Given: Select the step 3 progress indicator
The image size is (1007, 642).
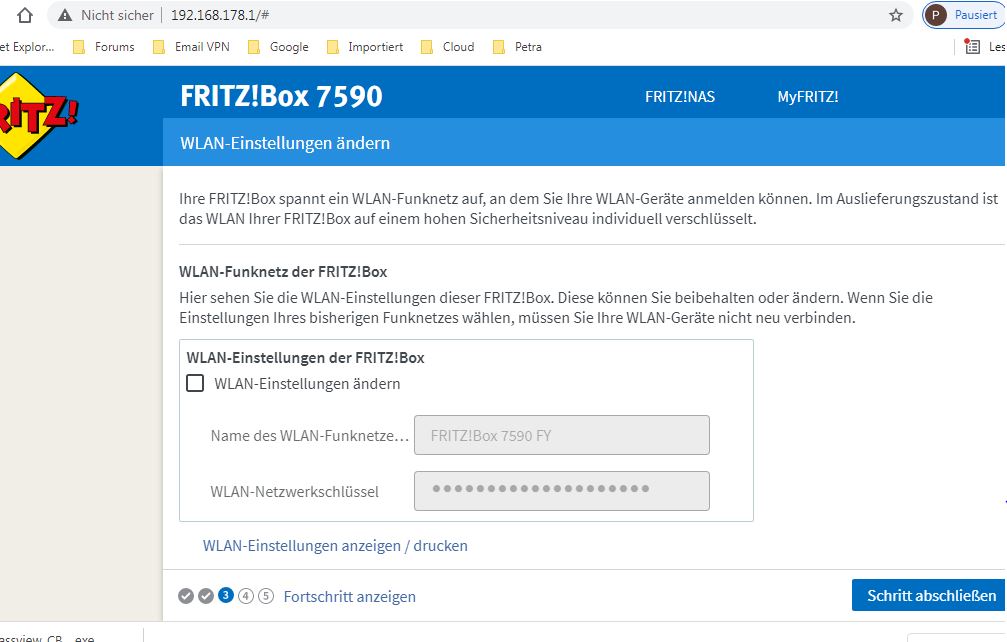Looking at the screenshot, I should coord(225,595).
